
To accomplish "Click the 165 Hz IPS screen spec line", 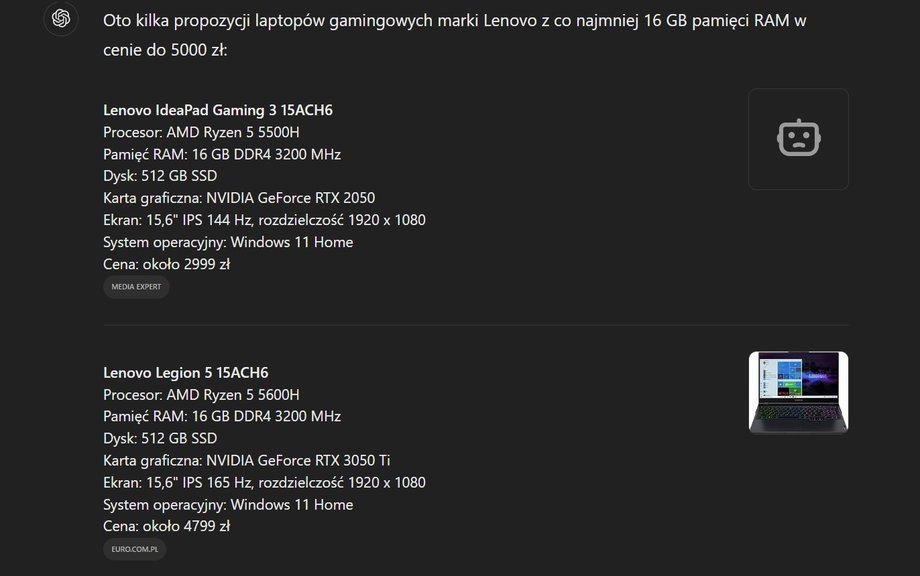I will point(265,483).
